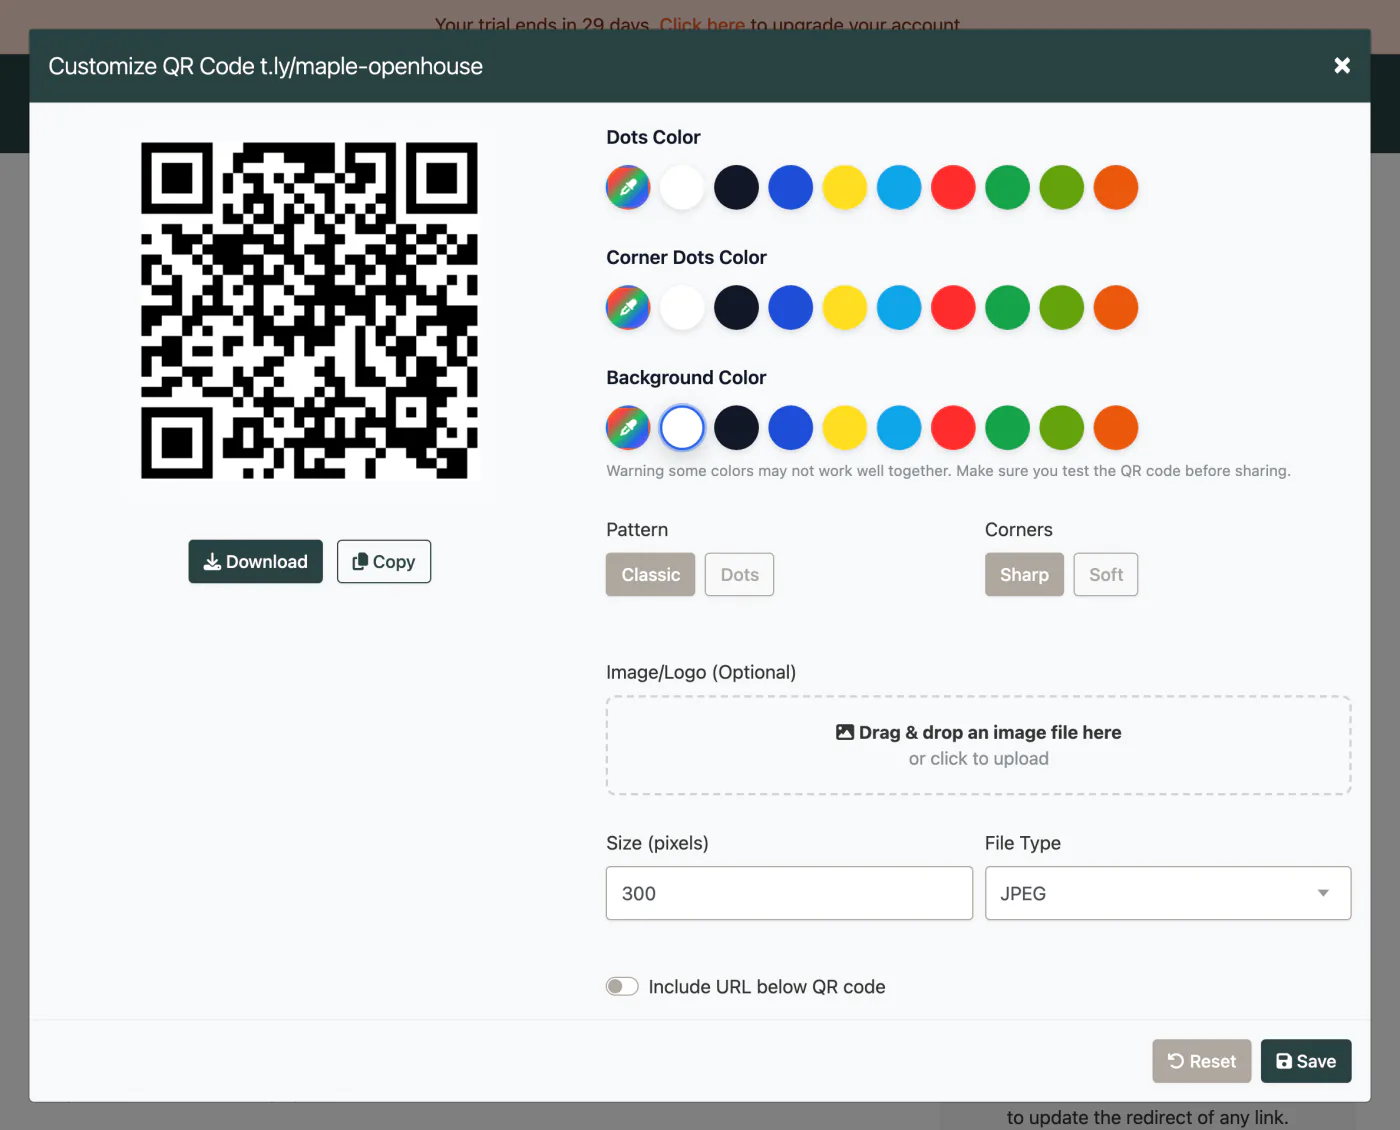Select the black Background Color swatch
Image resolution: width=1400 pixels, height=1130 pixels.
(736, 427)
